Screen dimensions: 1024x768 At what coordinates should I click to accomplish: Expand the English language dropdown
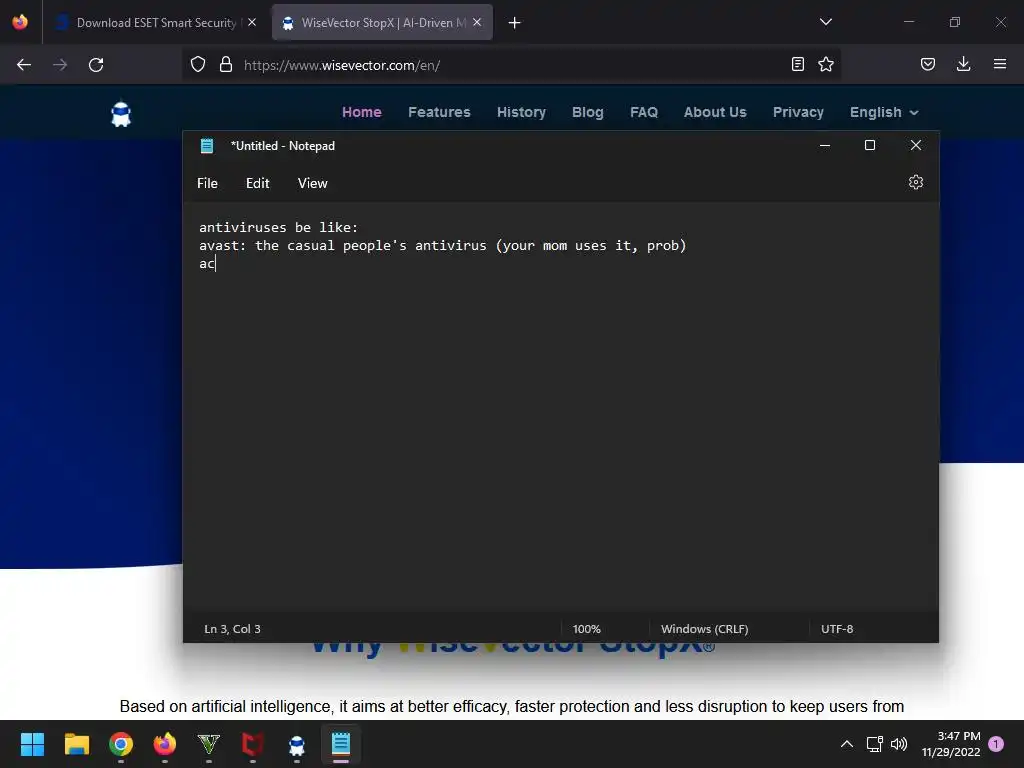[x=884, y=112]
